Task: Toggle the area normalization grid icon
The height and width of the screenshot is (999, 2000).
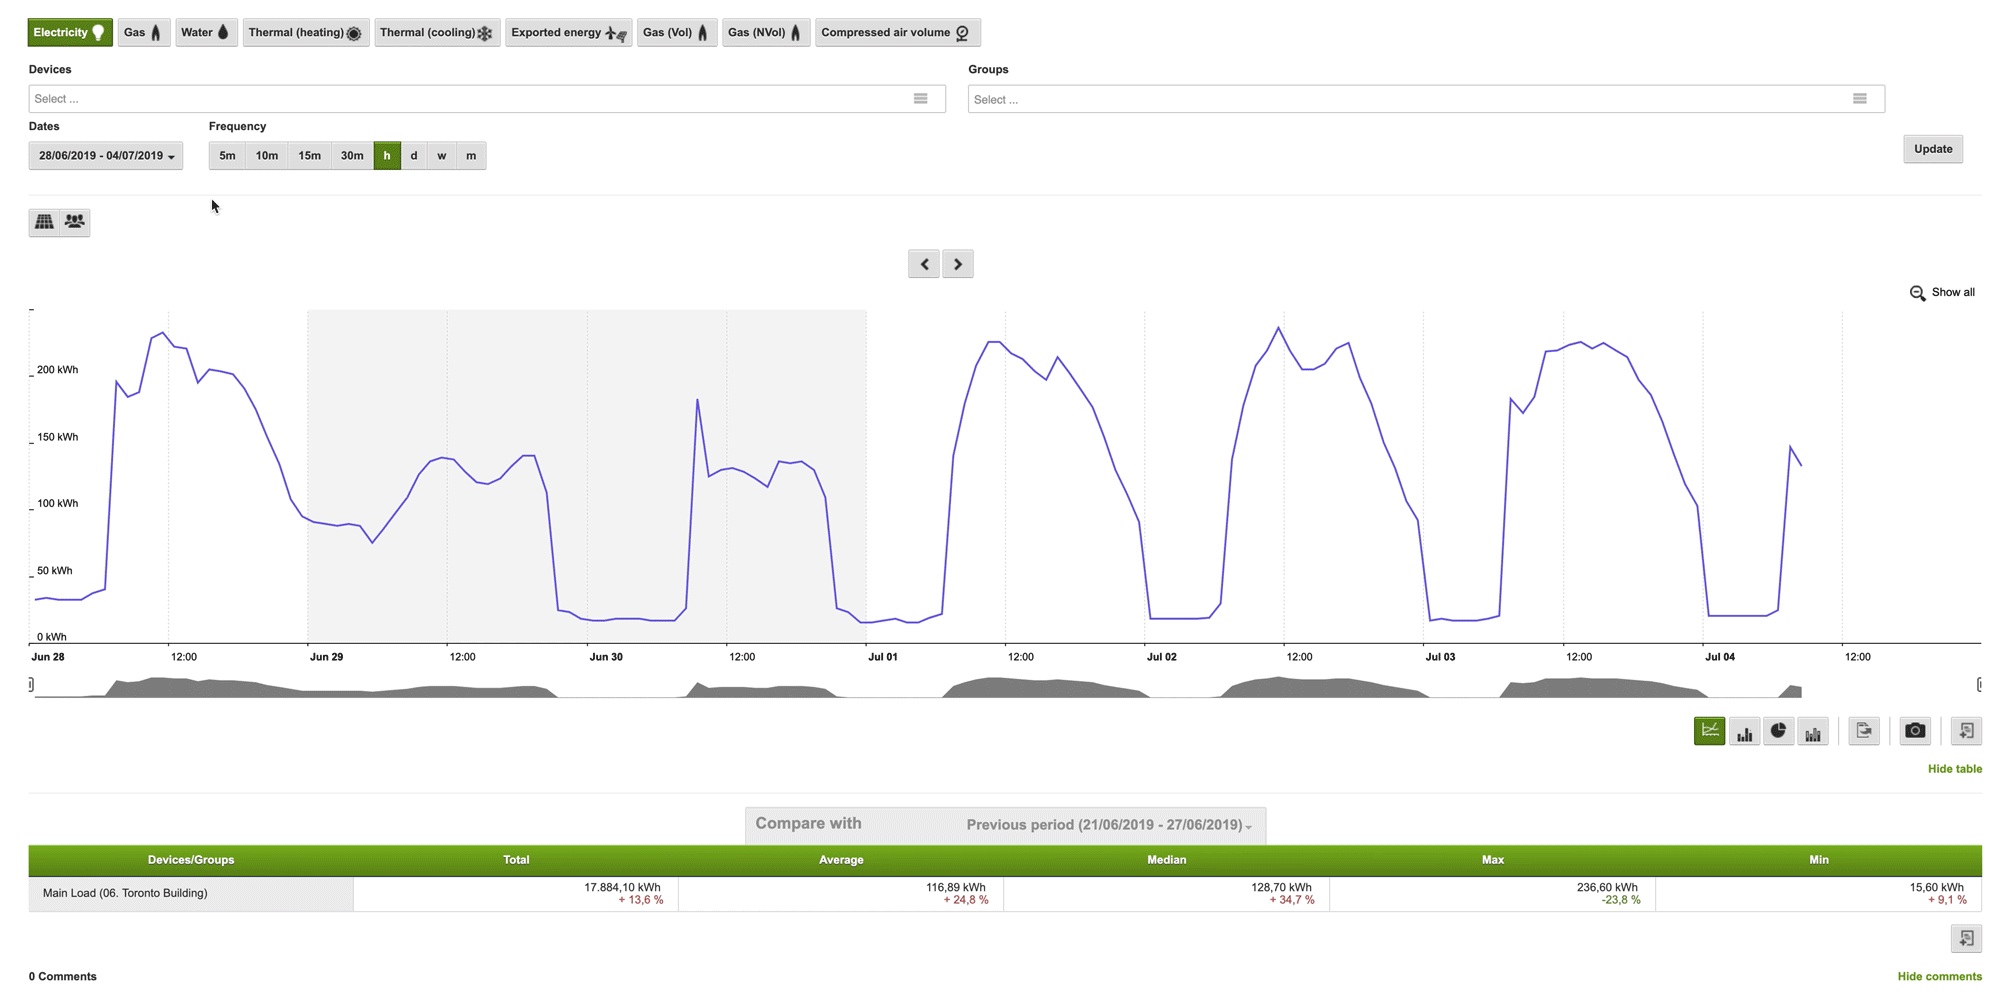Action: 44,222
